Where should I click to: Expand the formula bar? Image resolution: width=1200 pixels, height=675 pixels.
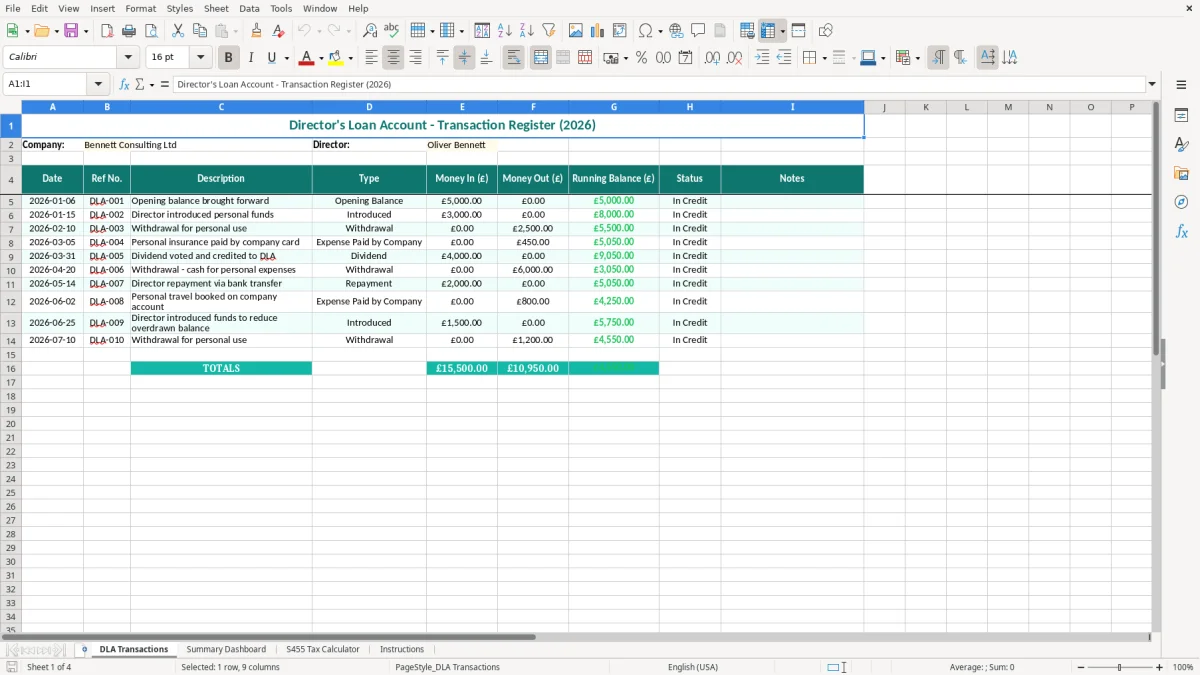[x=1152, y=84]
